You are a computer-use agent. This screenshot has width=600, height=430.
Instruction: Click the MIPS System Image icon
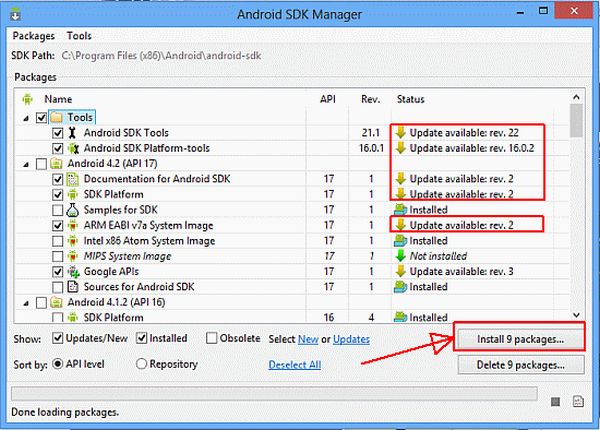click(73, 256)
